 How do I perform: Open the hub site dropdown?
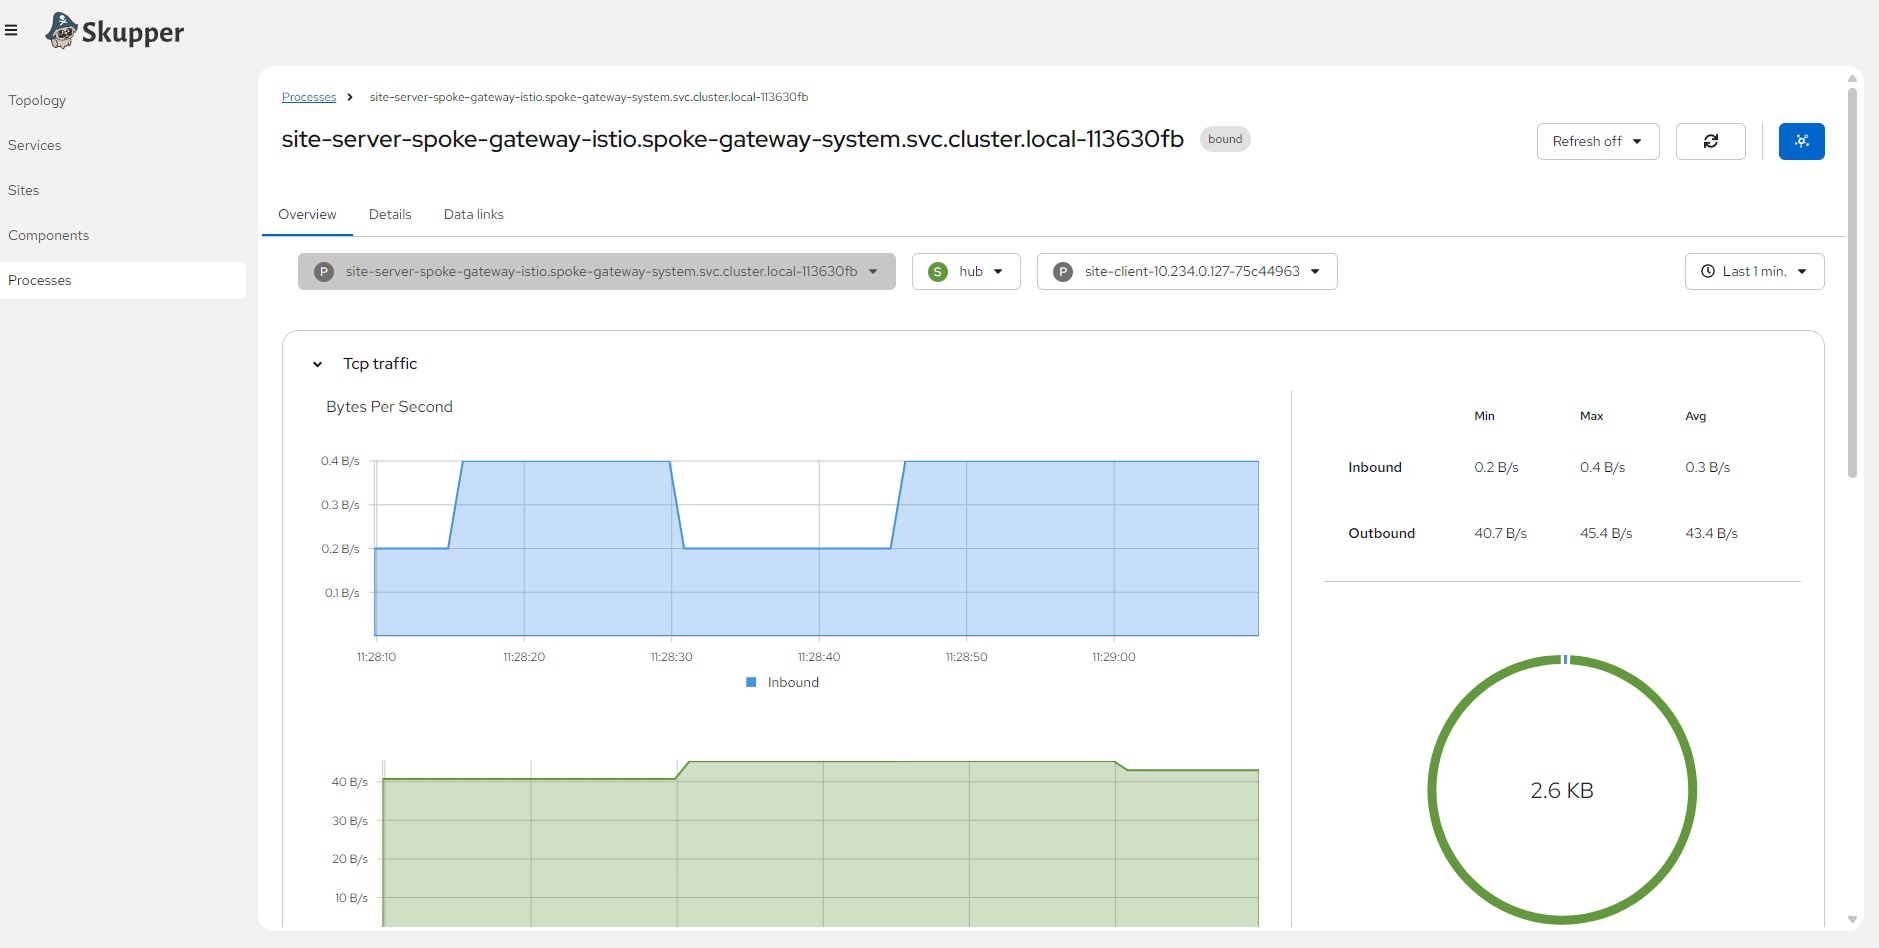(966, 271)
